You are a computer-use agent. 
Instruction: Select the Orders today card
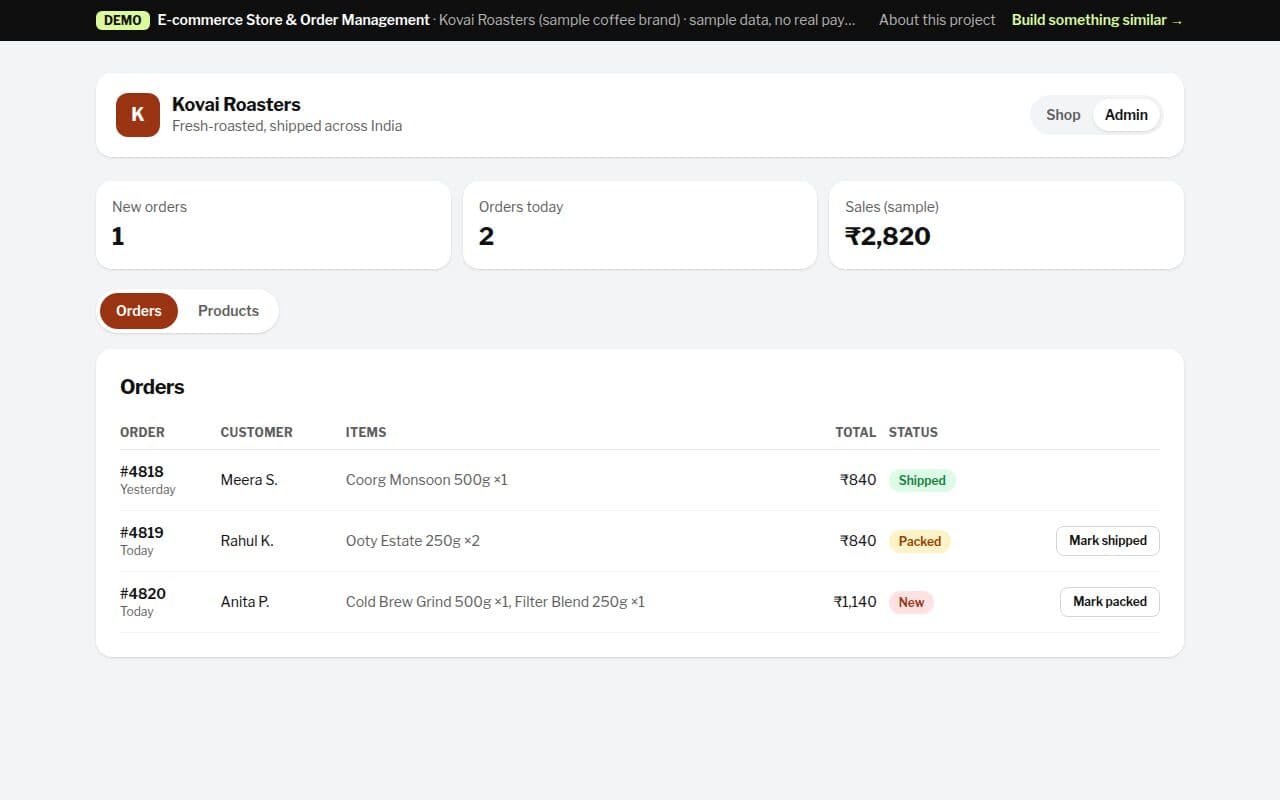click(x=640, y=225)
